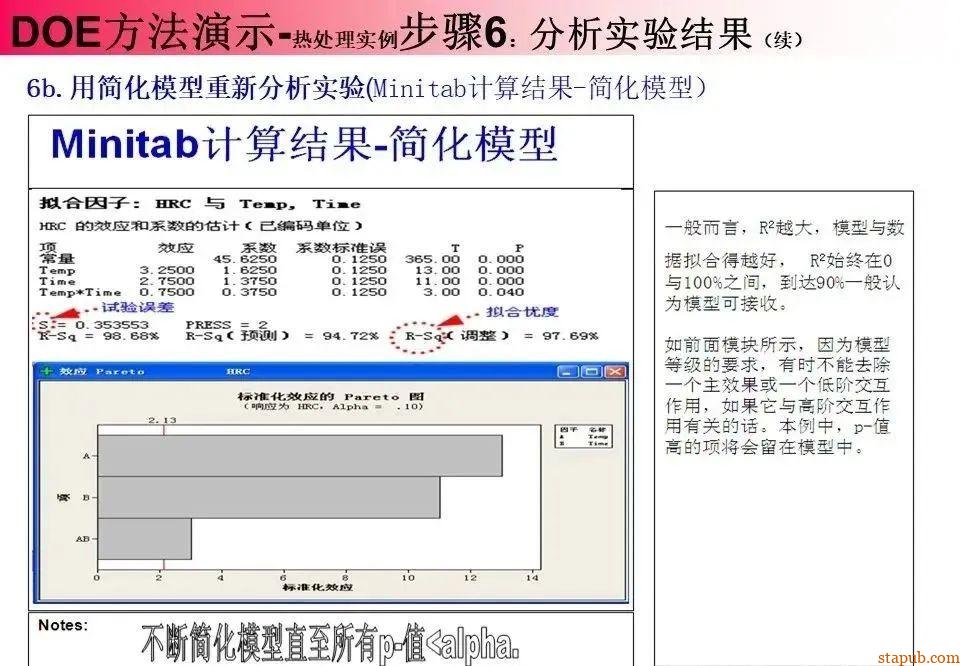Screen dimensions: 960x666
Task: Click the 效应 column header
Action: (x=176, y=248)
